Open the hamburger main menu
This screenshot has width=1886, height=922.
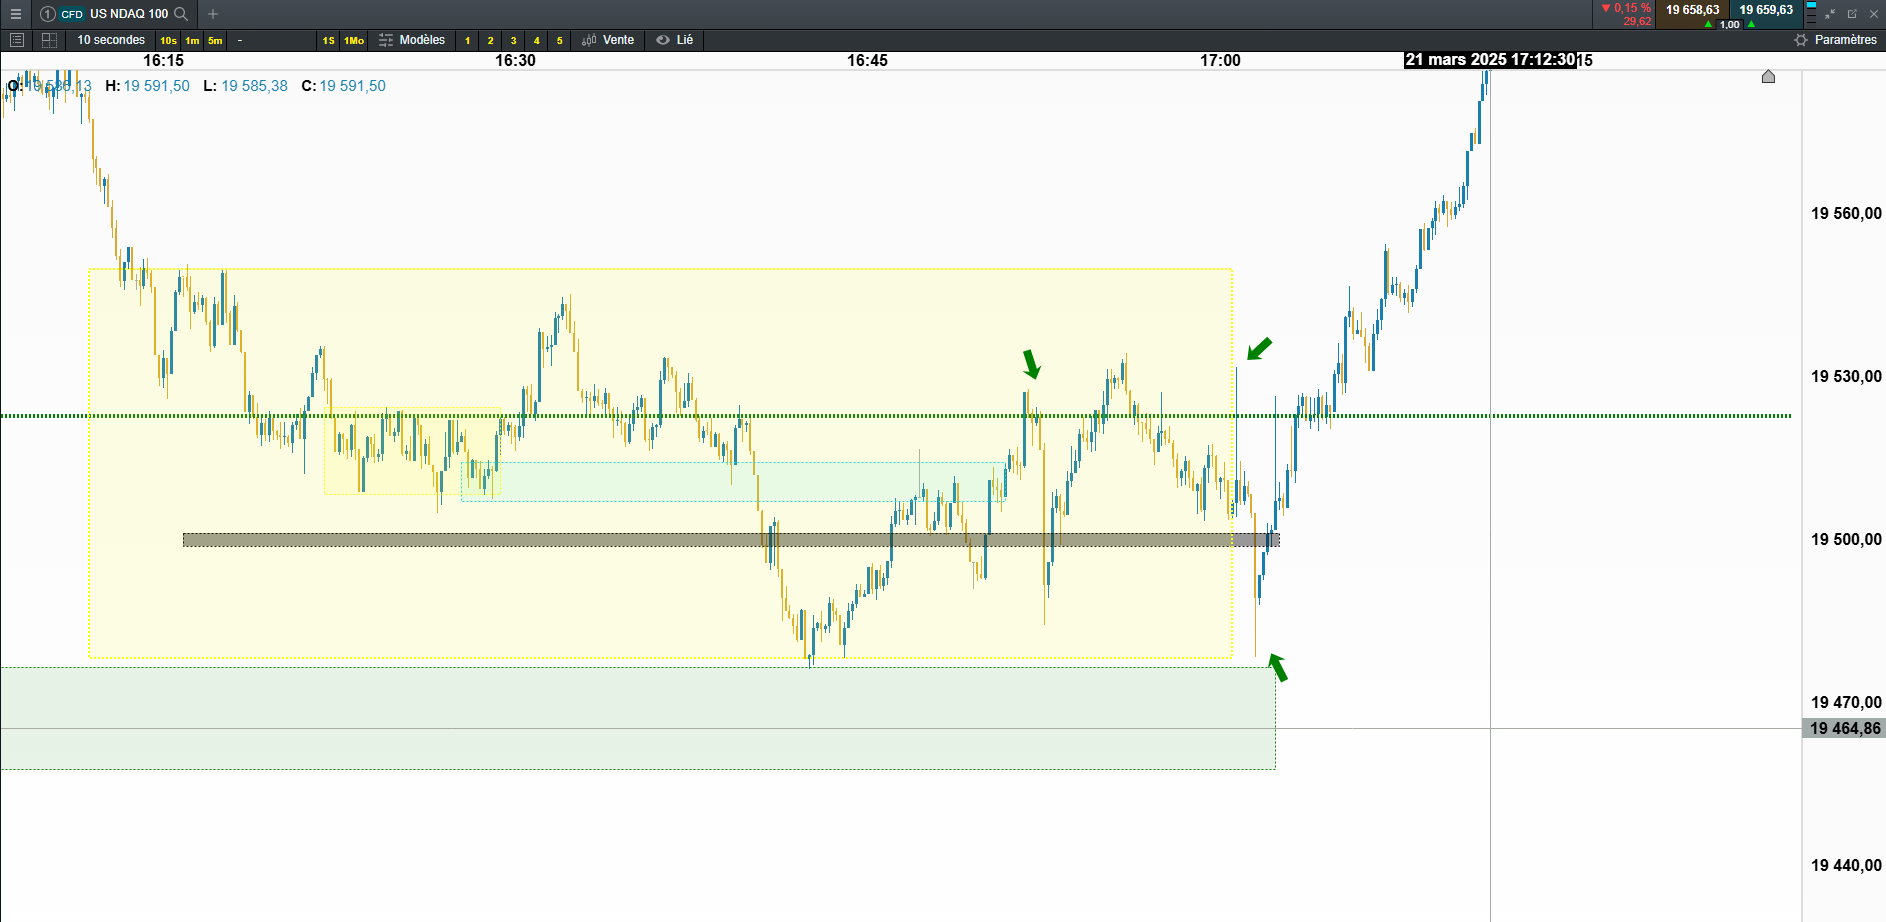(15, 14)
